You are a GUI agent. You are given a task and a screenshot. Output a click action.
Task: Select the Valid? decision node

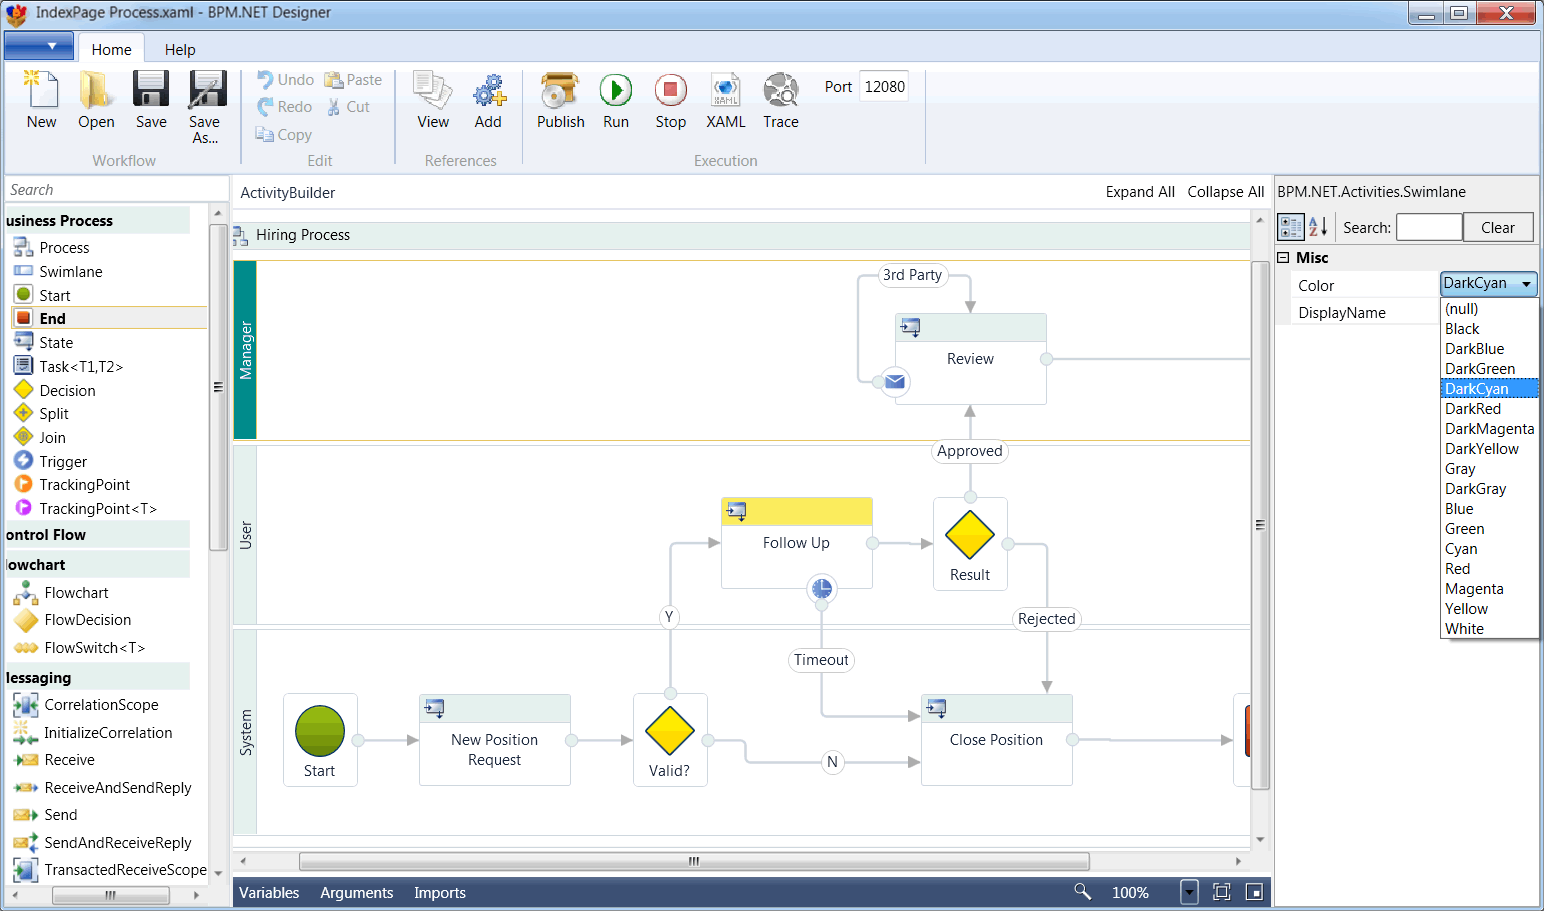[x=670, y=740]
